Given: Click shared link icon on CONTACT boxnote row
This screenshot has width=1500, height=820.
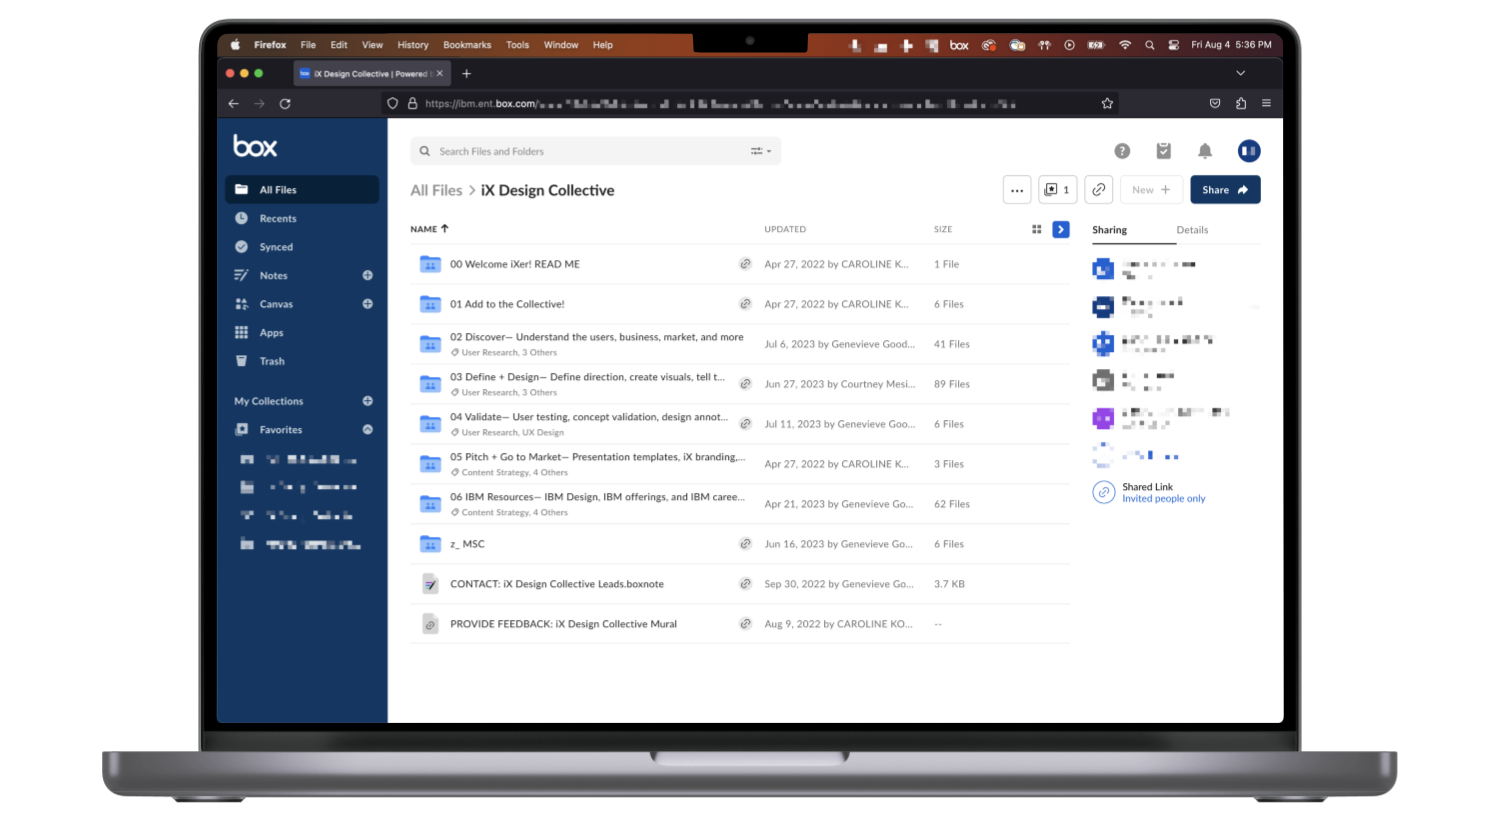Looking at the screenshot, I should [745, 584].
